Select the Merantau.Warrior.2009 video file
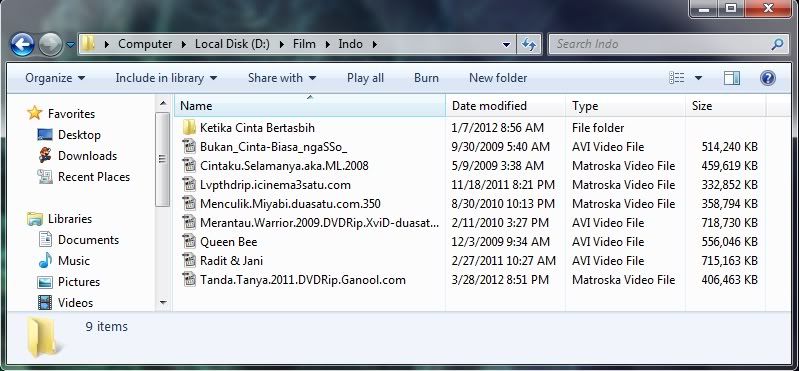 (x=319, y=223)
